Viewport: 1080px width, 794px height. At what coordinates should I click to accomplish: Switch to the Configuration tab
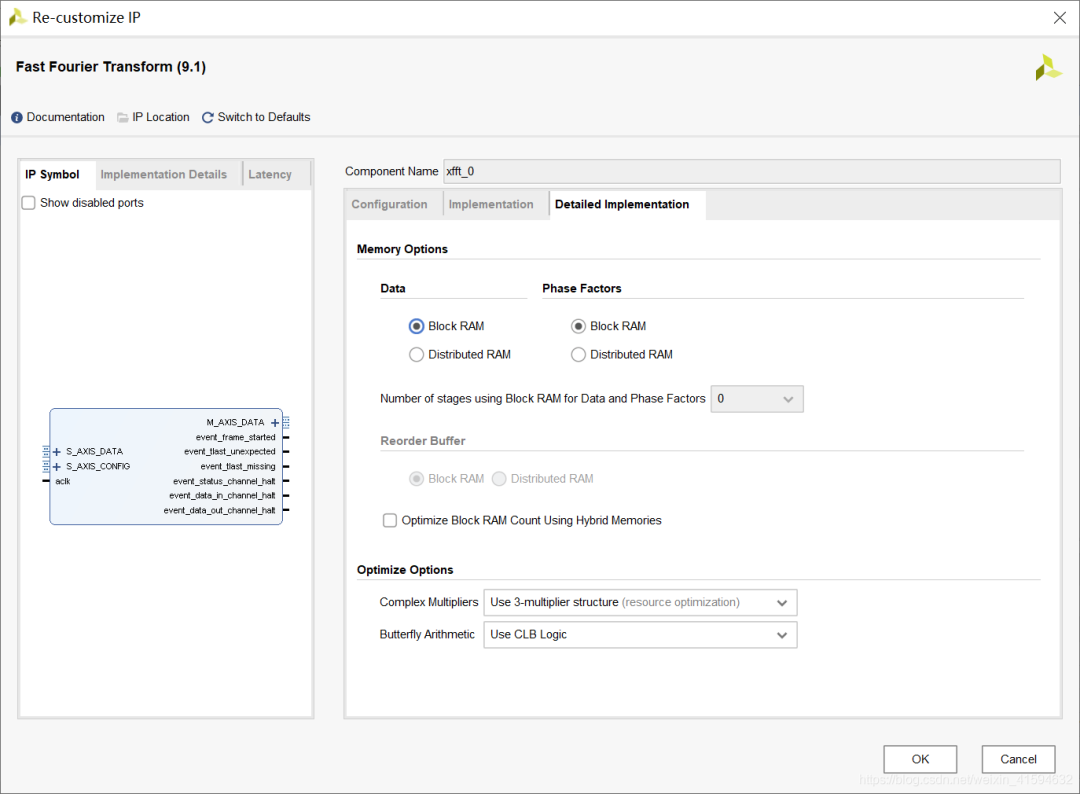point(389,205)
